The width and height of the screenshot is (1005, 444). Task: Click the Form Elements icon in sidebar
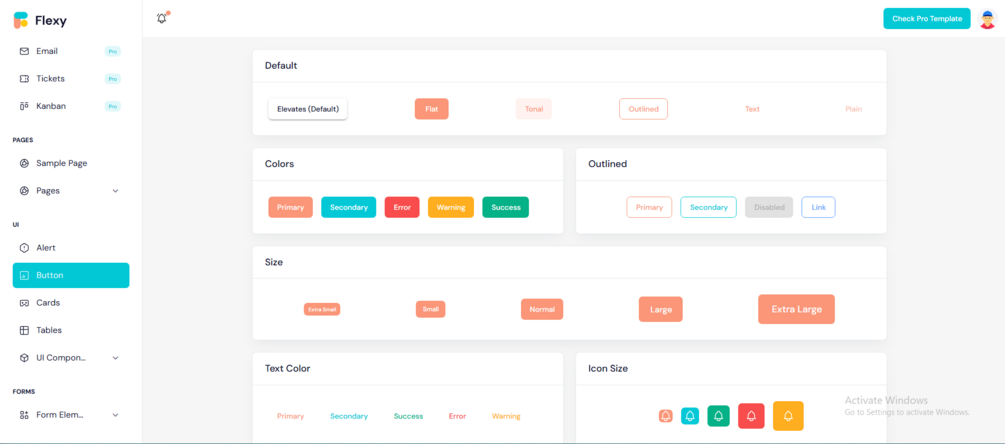[x=24, y=415]
